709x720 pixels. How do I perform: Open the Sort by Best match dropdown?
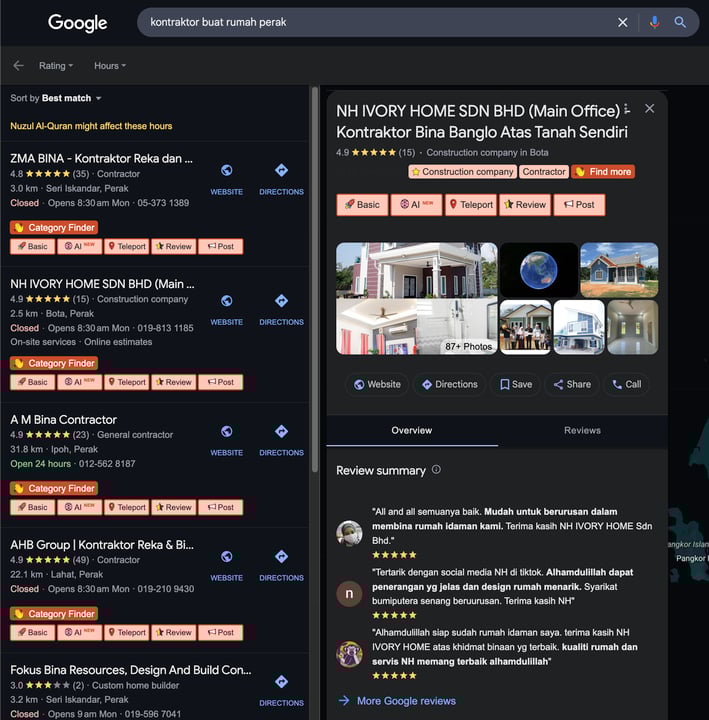pyautogui.click(x=56, y=98)
